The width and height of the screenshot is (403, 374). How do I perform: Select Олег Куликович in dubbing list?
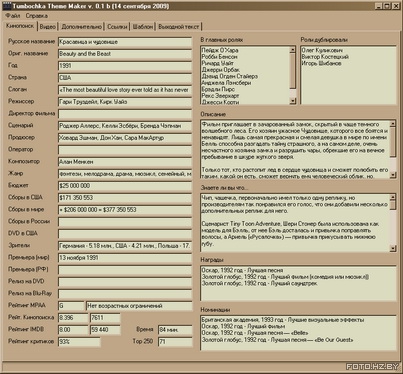click(322, 50)
